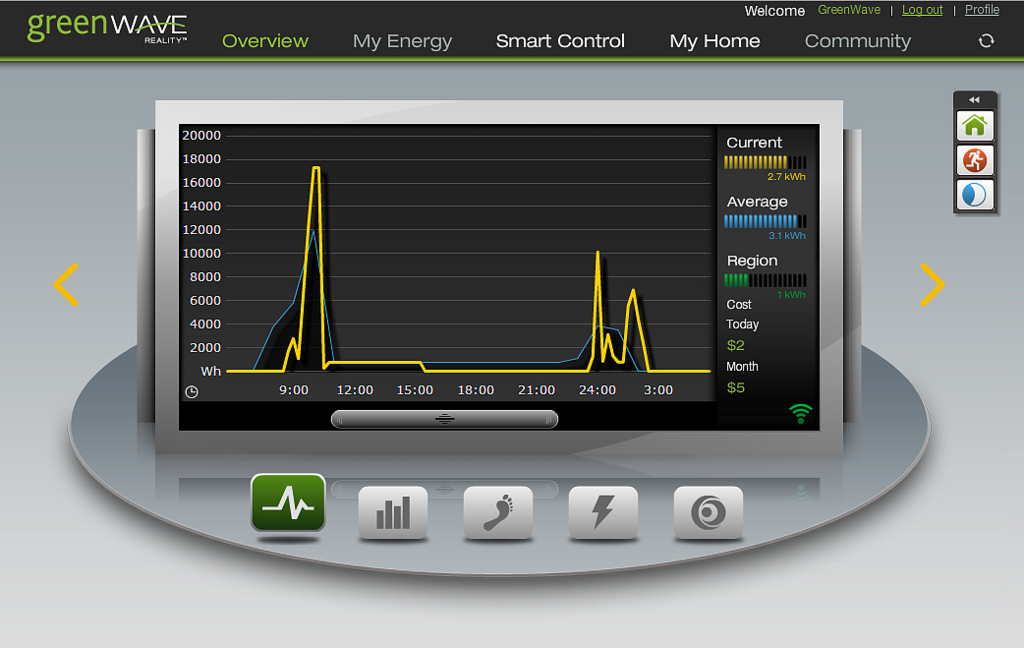Open the swirl icon view
The width and height of the screenshot is (1024, 648).
708,513
